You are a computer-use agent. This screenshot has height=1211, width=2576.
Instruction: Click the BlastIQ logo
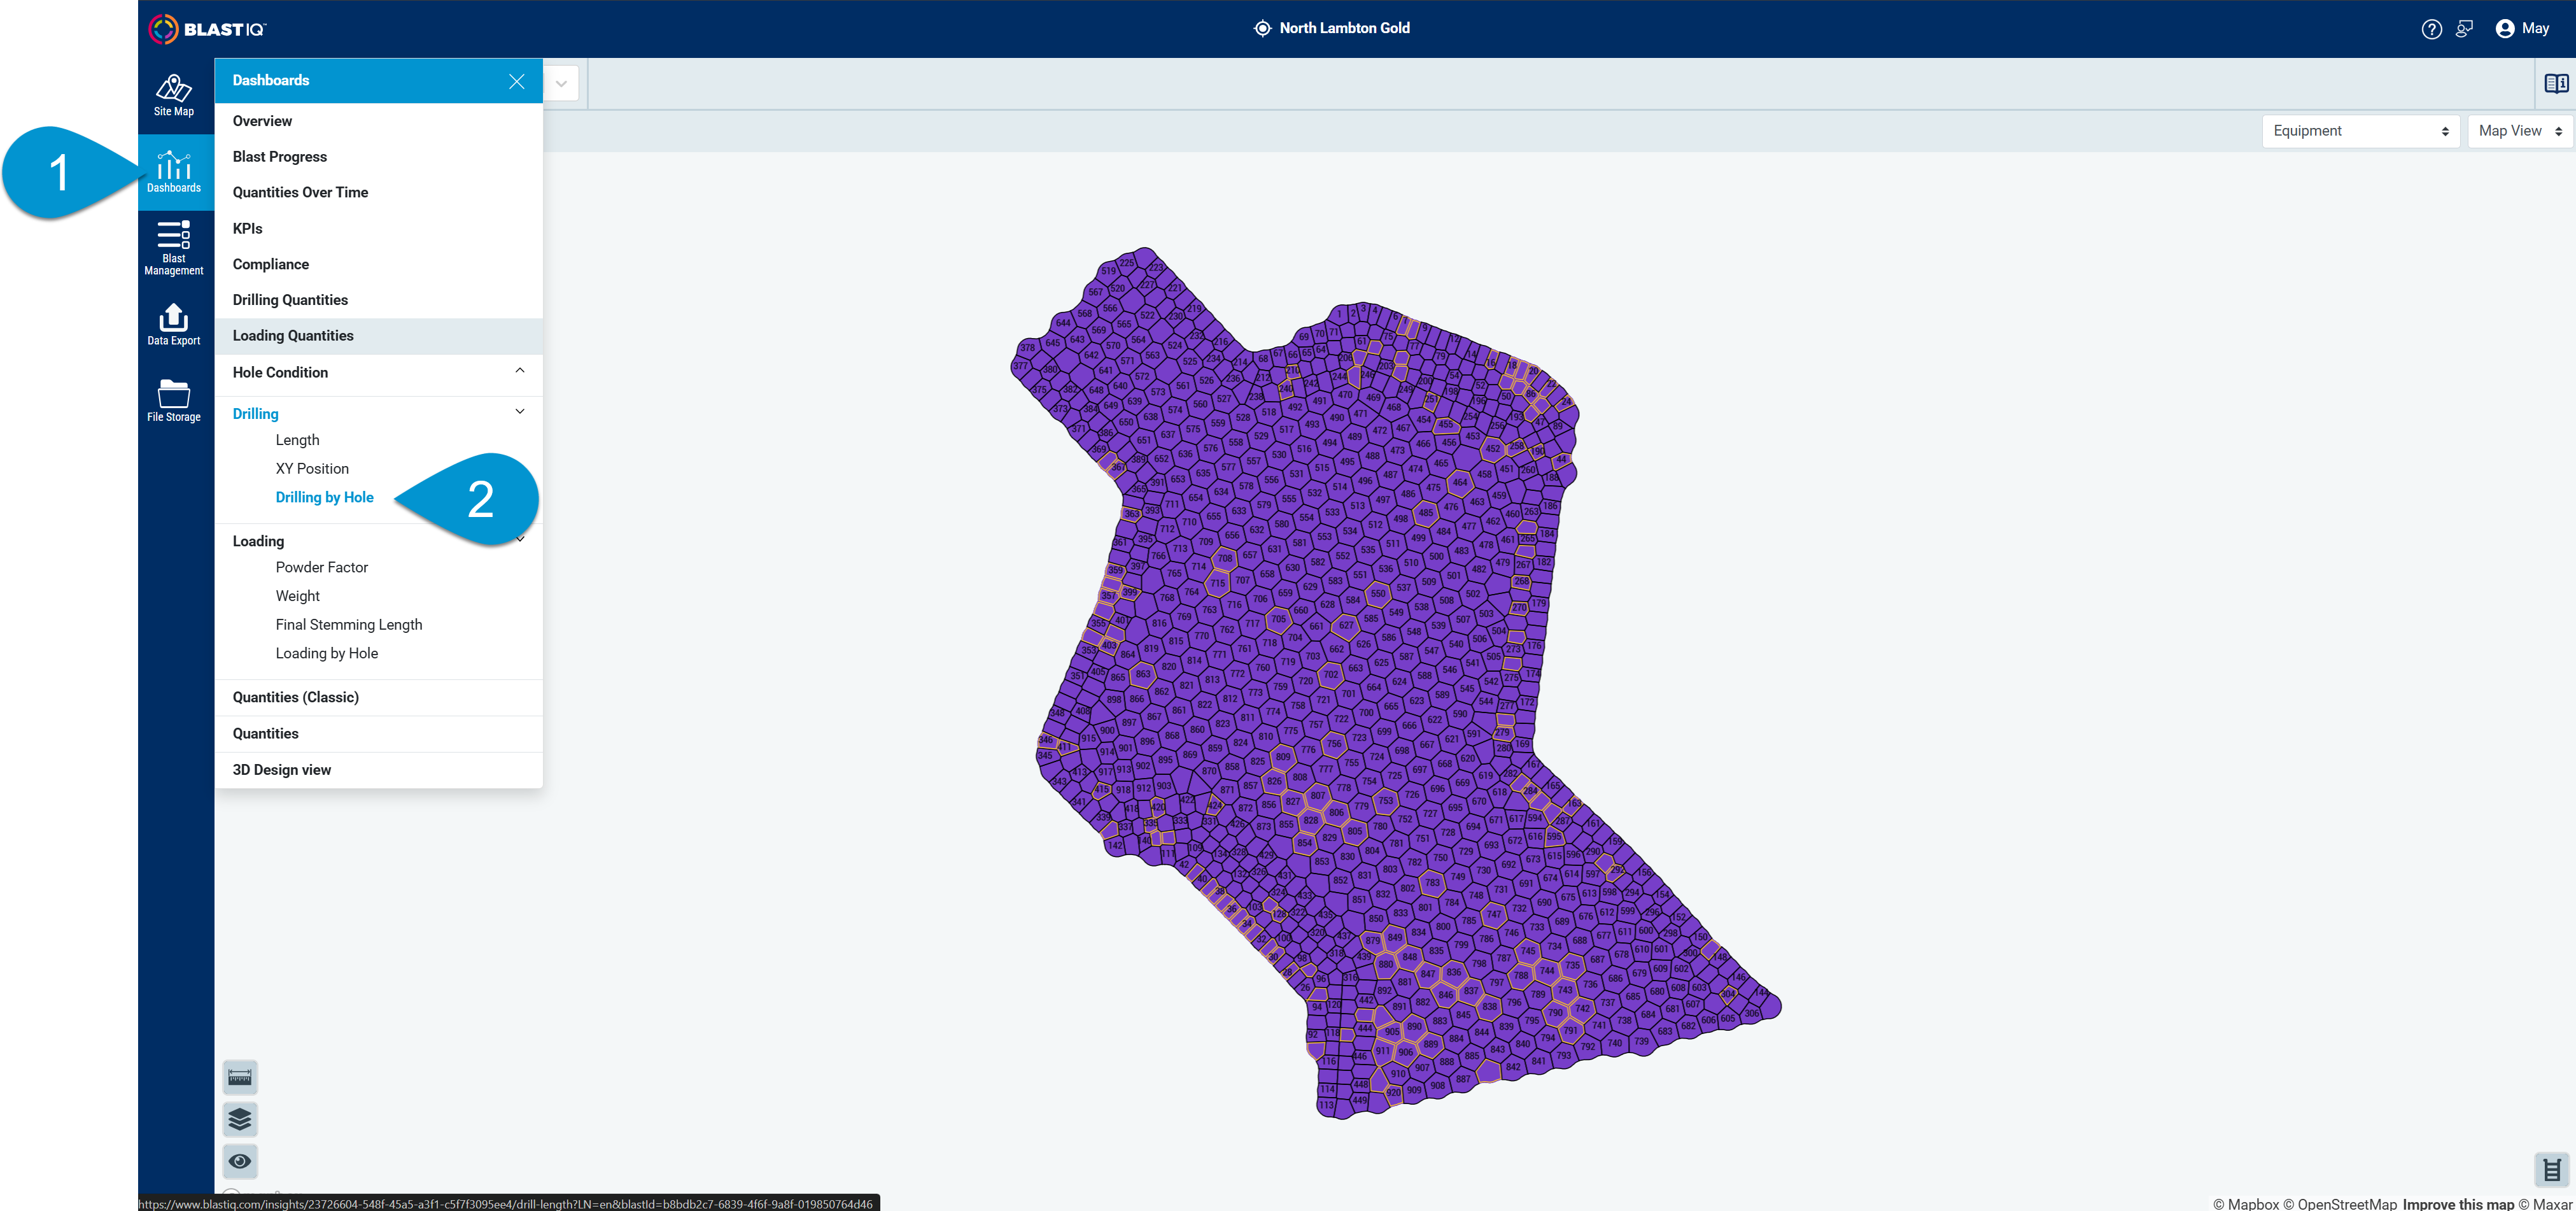coord(207,29)
